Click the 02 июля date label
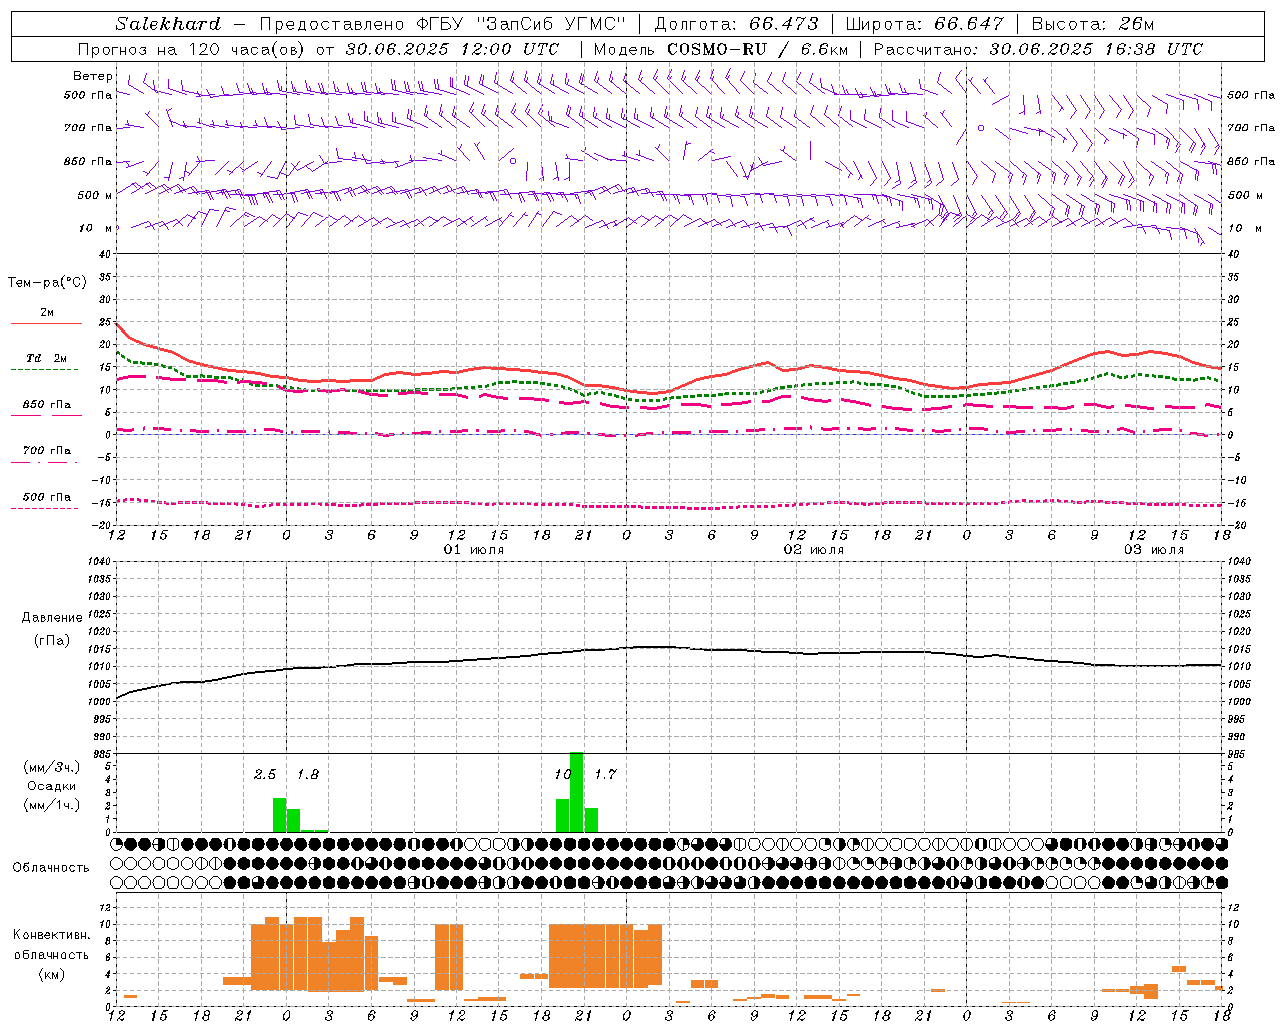 (814, 550)
